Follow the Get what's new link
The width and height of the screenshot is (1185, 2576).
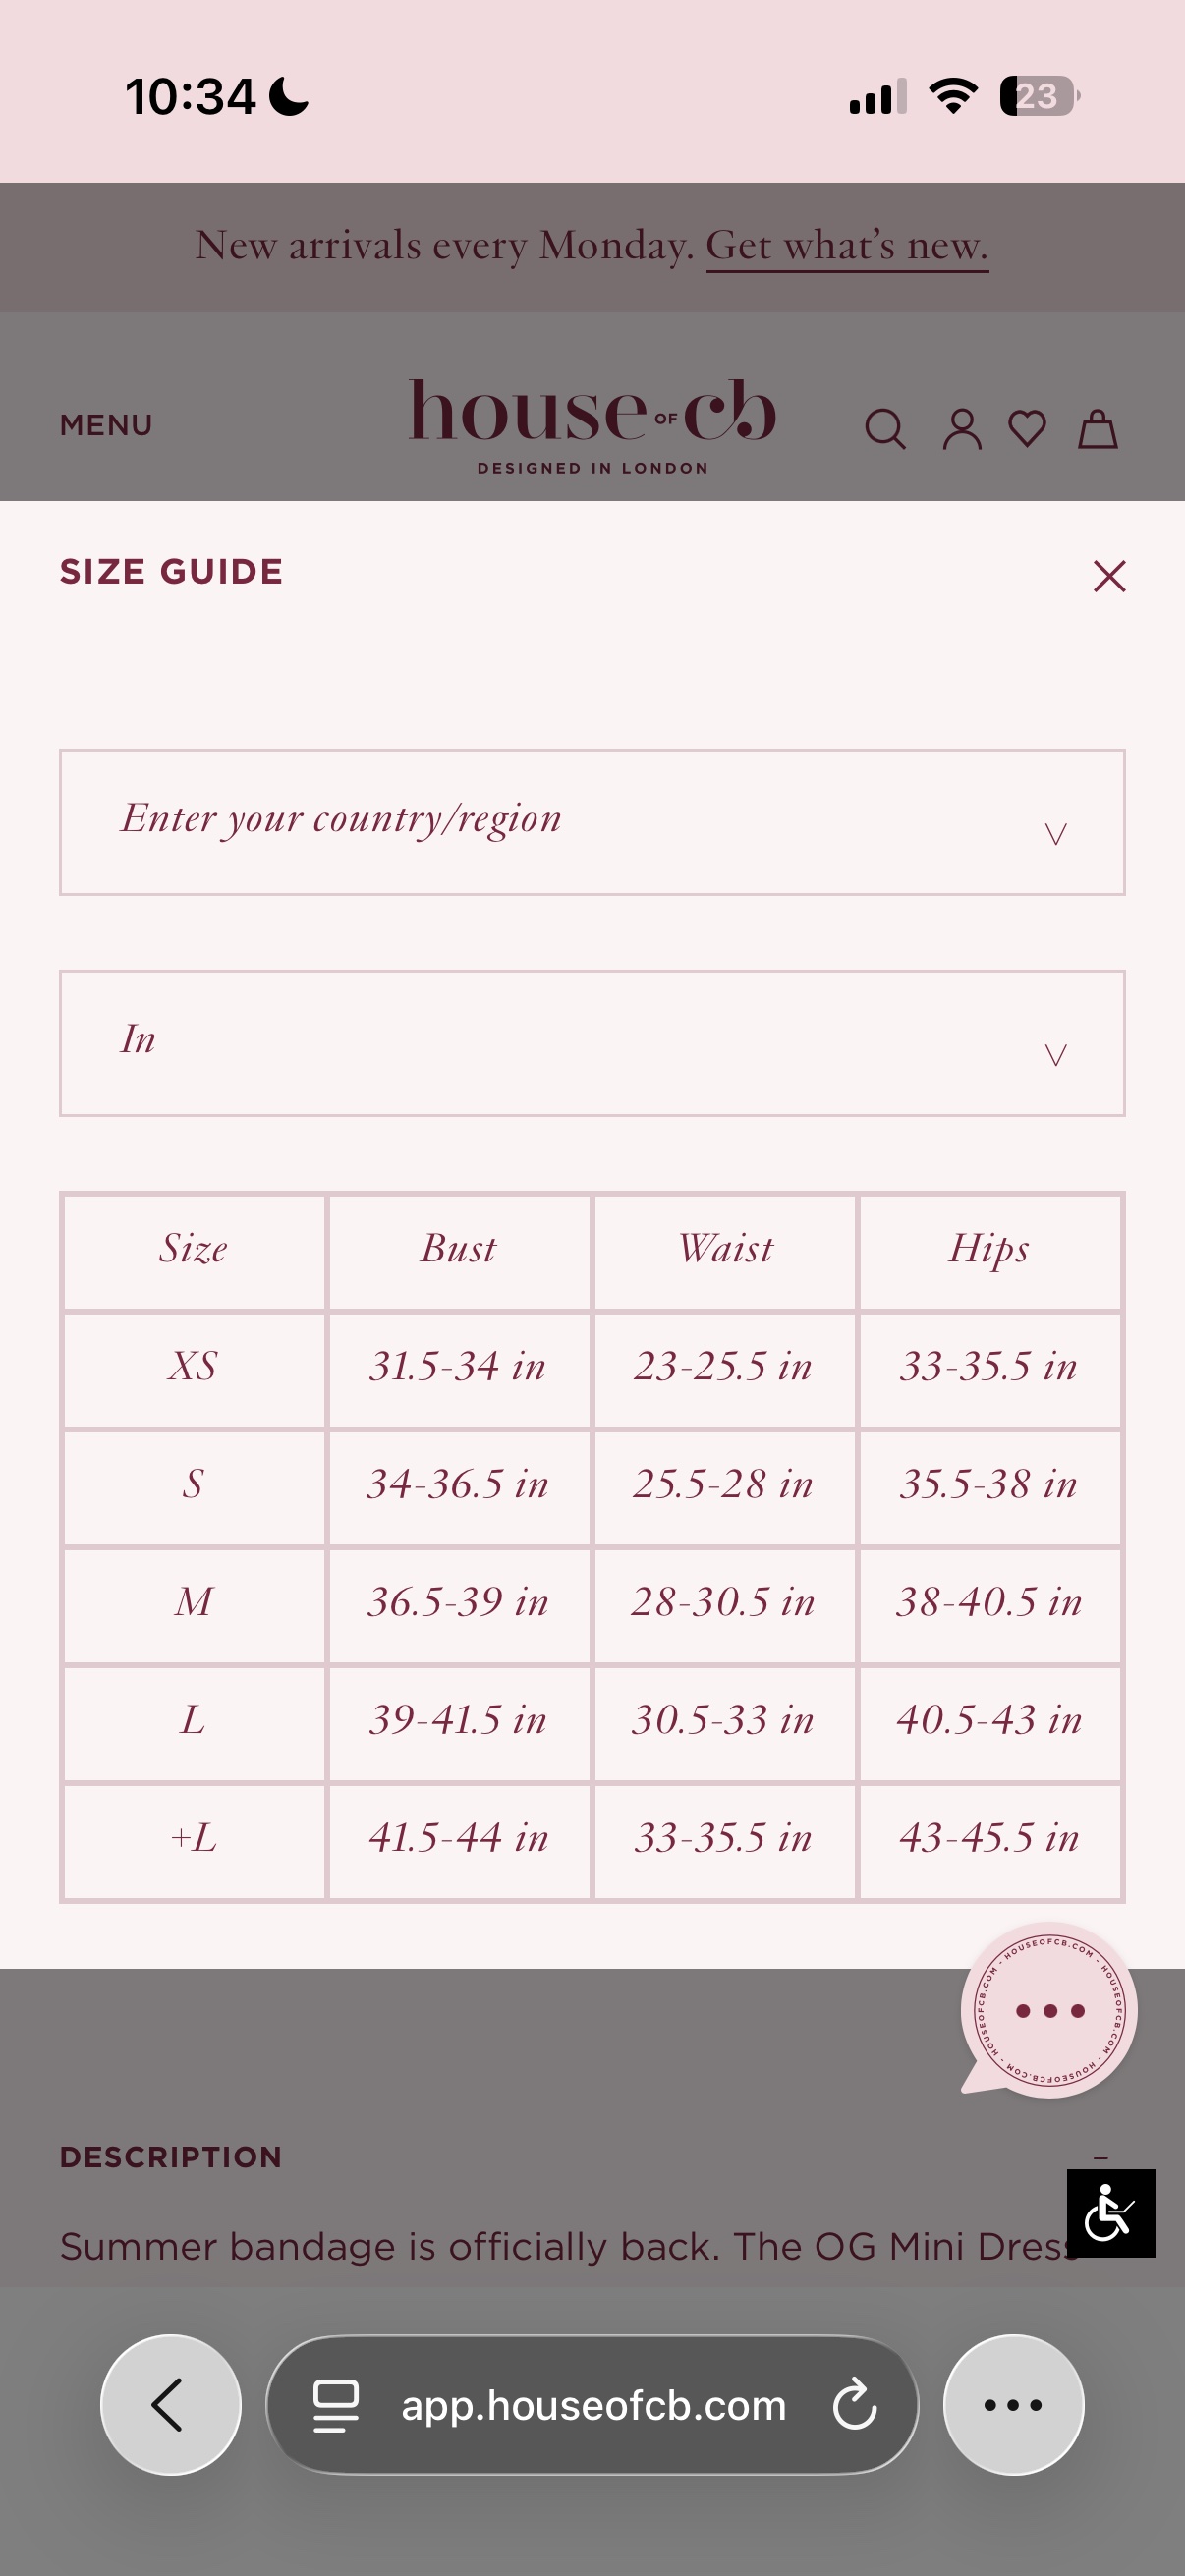tap(847, 246)
